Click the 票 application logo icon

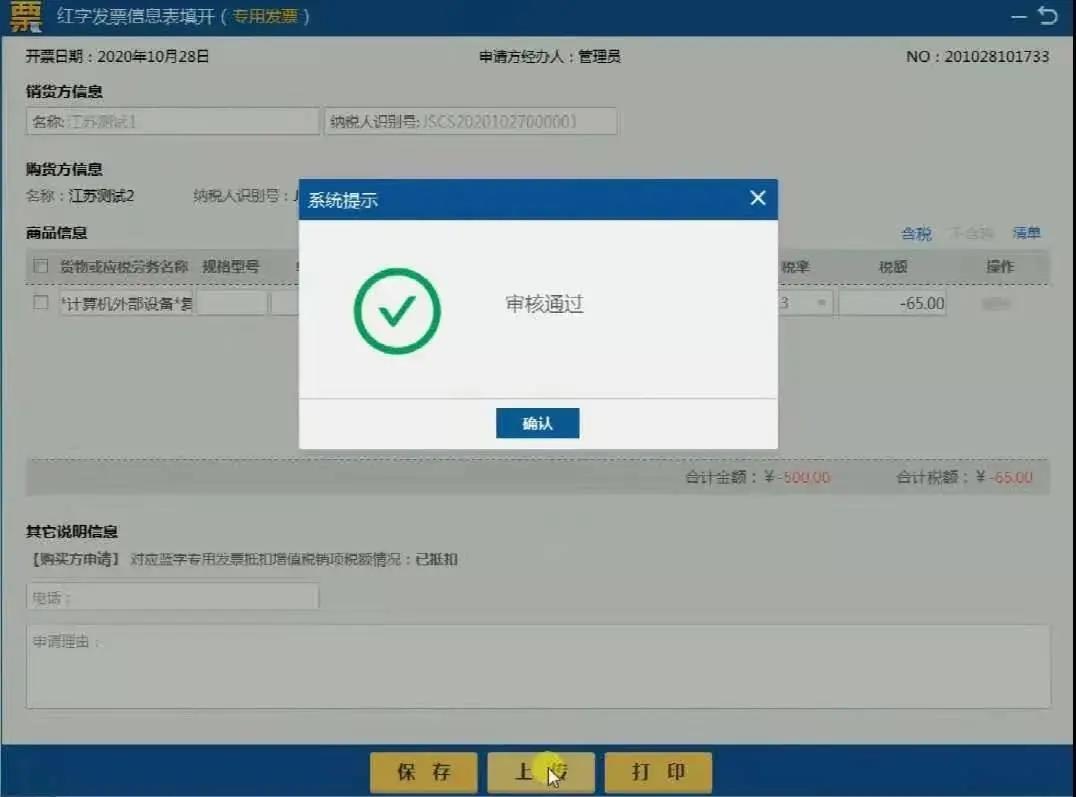pyautogui.click(x=24, y=17)
